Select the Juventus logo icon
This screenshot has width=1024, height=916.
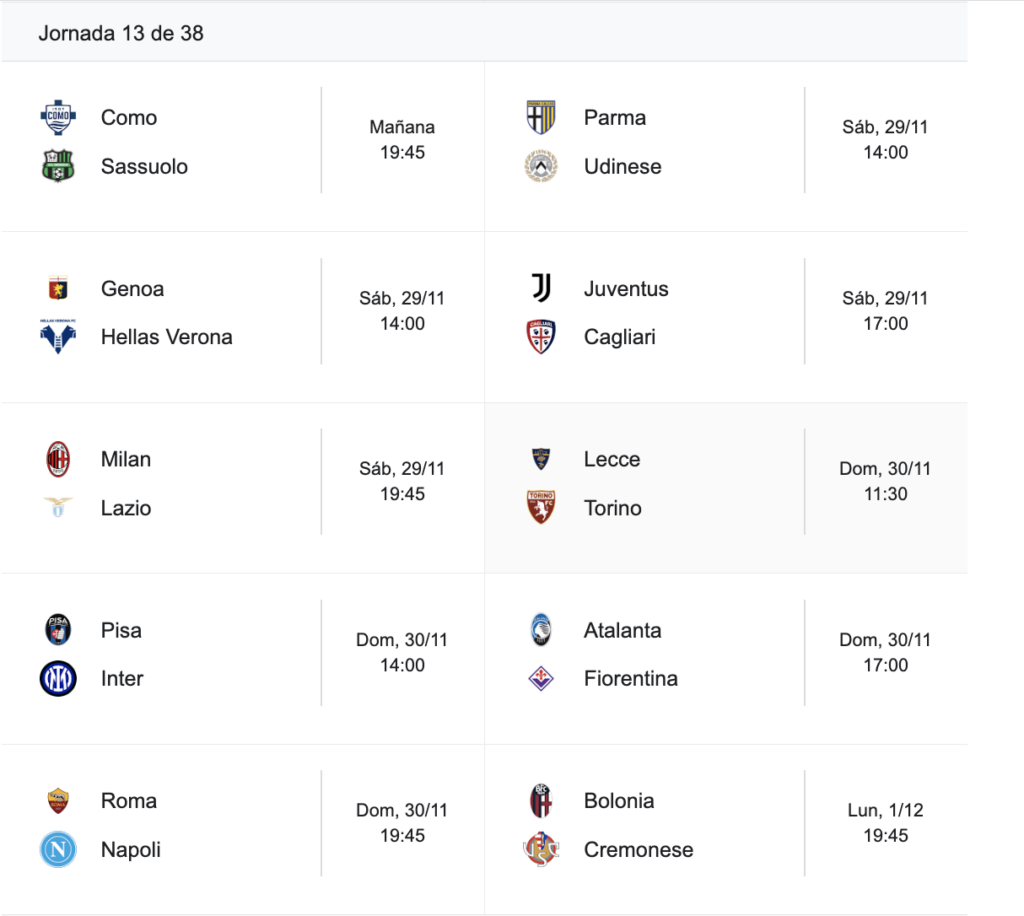coord(541,288)
